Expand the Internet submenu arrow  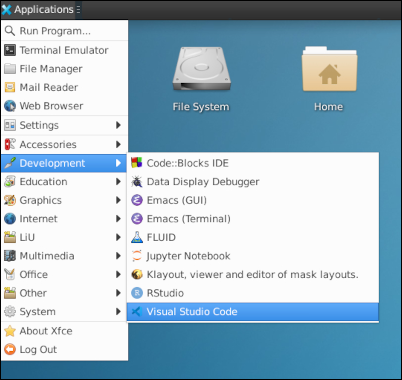pos(118,219)
